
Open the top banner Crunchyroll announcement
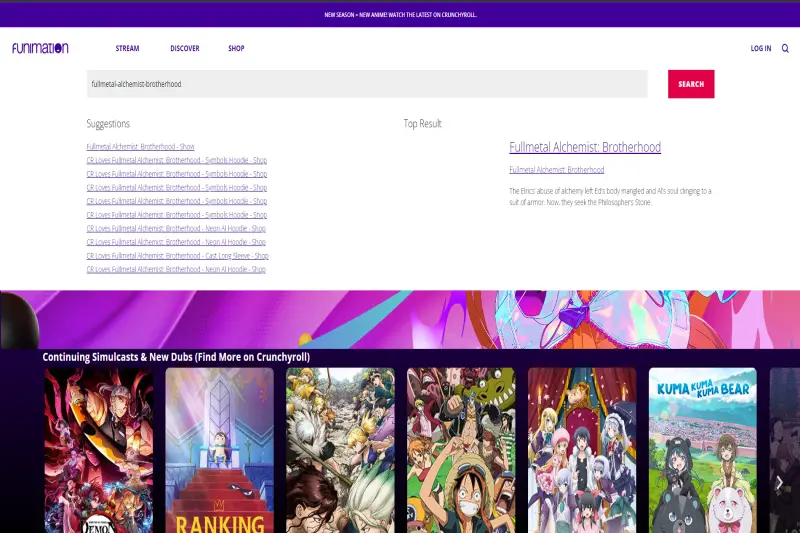(401, 15)
